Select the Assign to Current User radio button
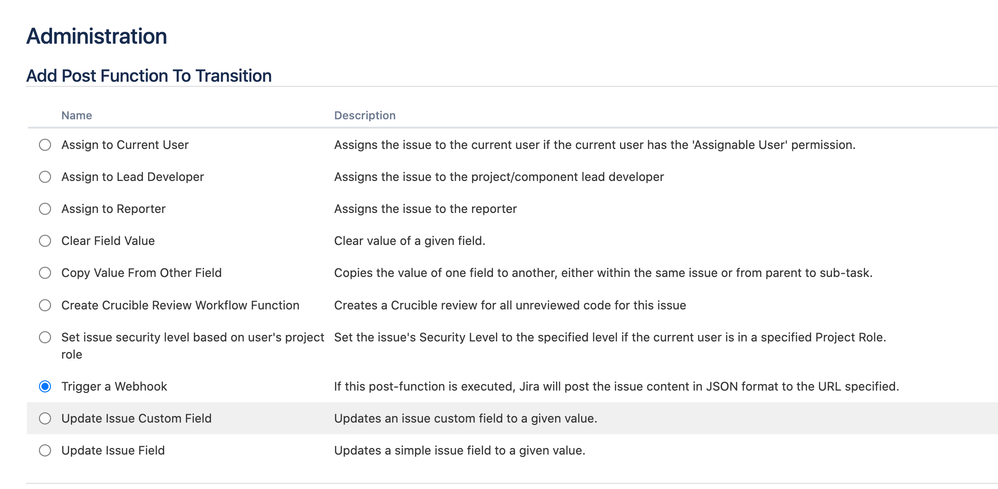The height and width of the screenshot is (489, 998). tap(45, 145)
